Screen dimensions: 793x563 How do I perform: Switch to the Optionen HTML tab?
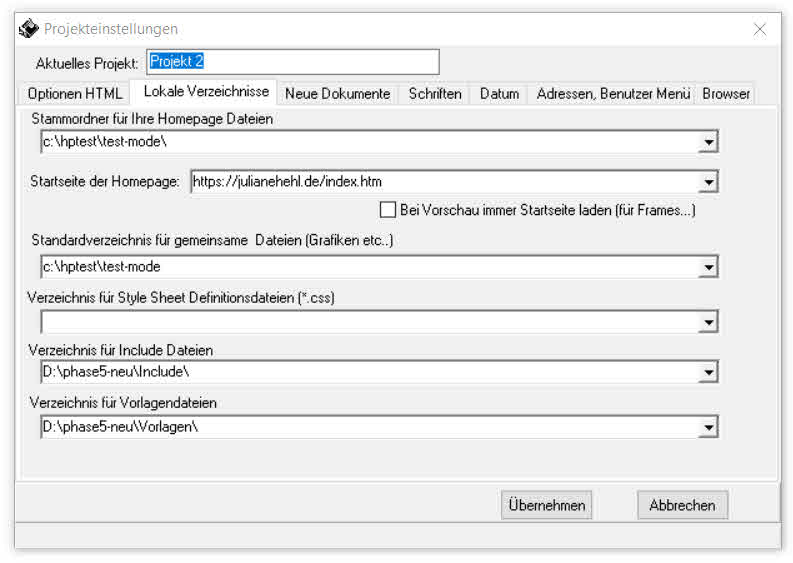tap(75, 94)
